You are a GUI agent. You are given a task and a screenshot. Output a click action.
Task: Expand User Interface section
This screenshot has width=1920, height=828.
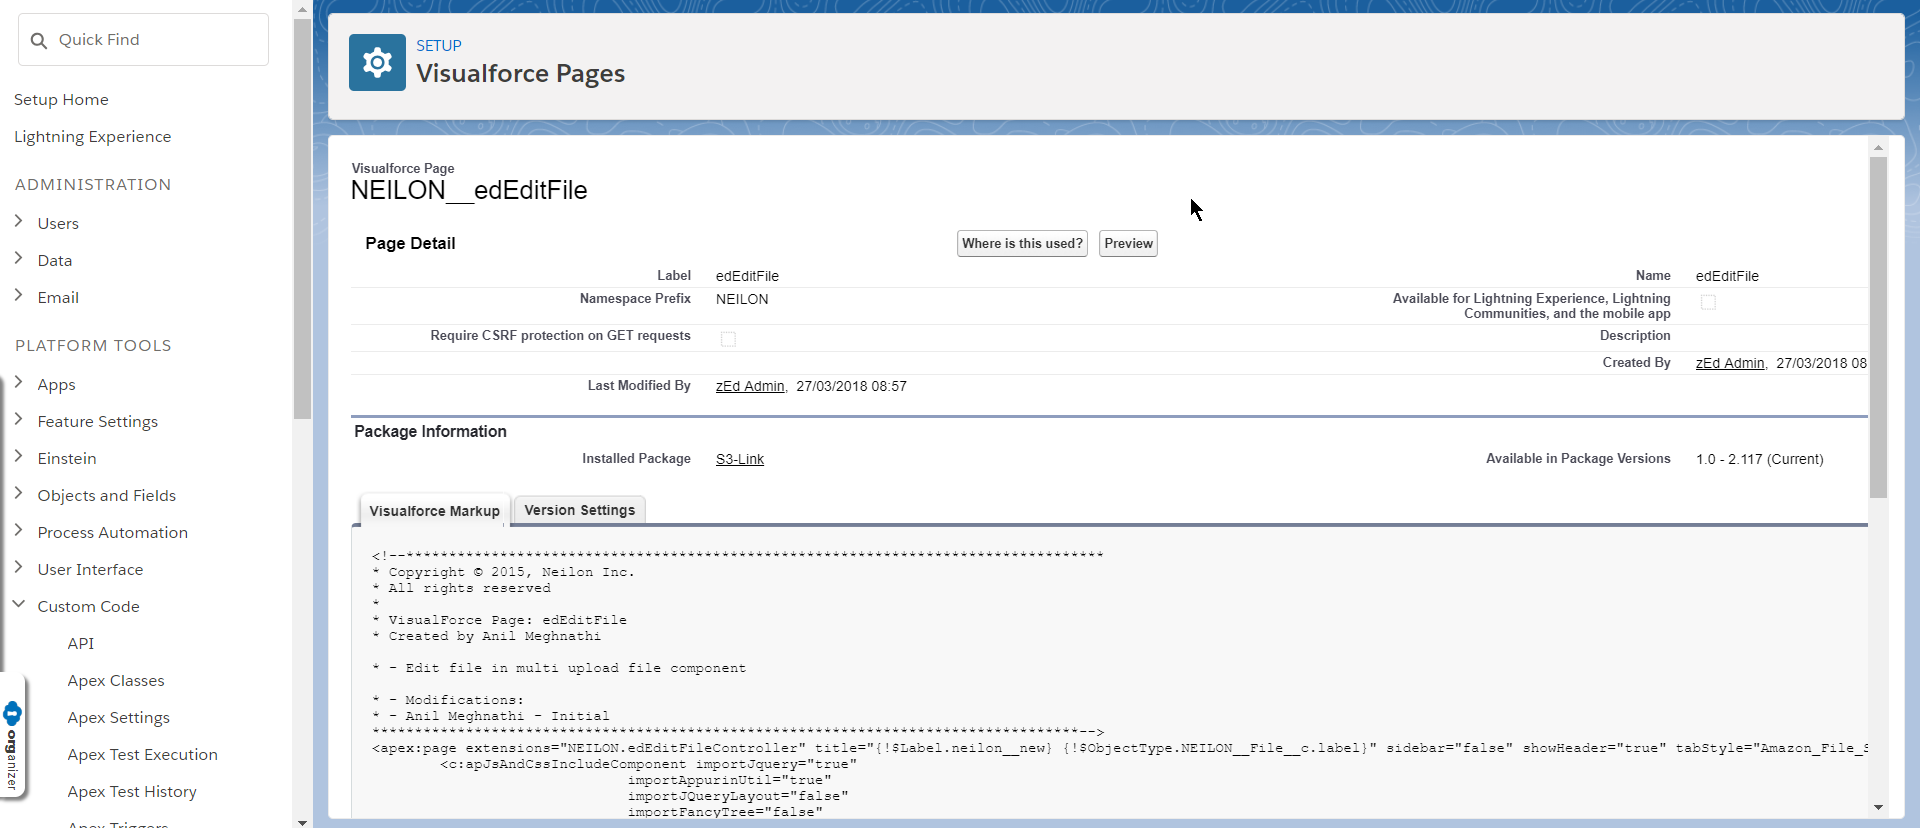(18, 567)
